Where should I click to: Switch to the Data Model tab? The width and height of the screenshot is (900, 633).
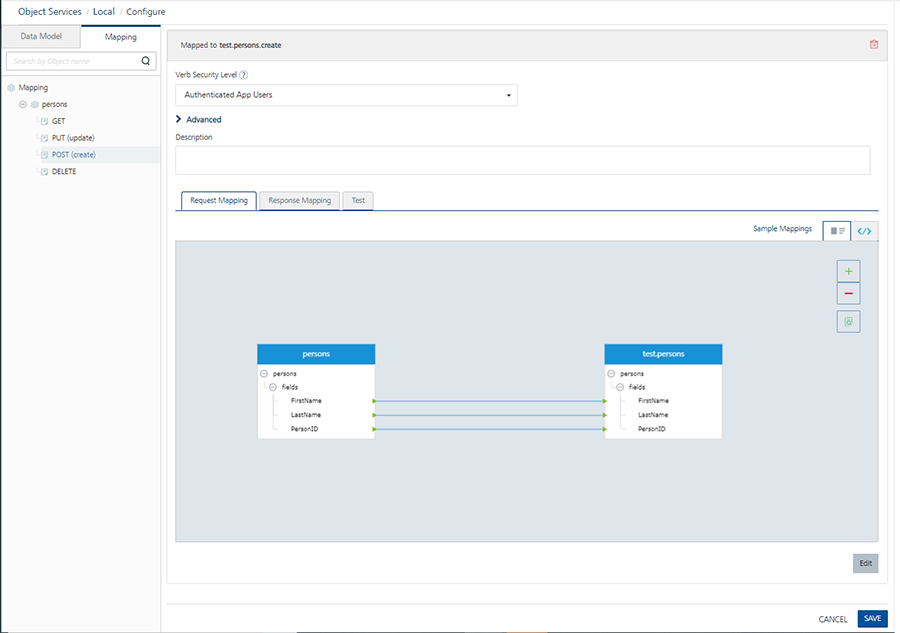click(x=41, y=37)
